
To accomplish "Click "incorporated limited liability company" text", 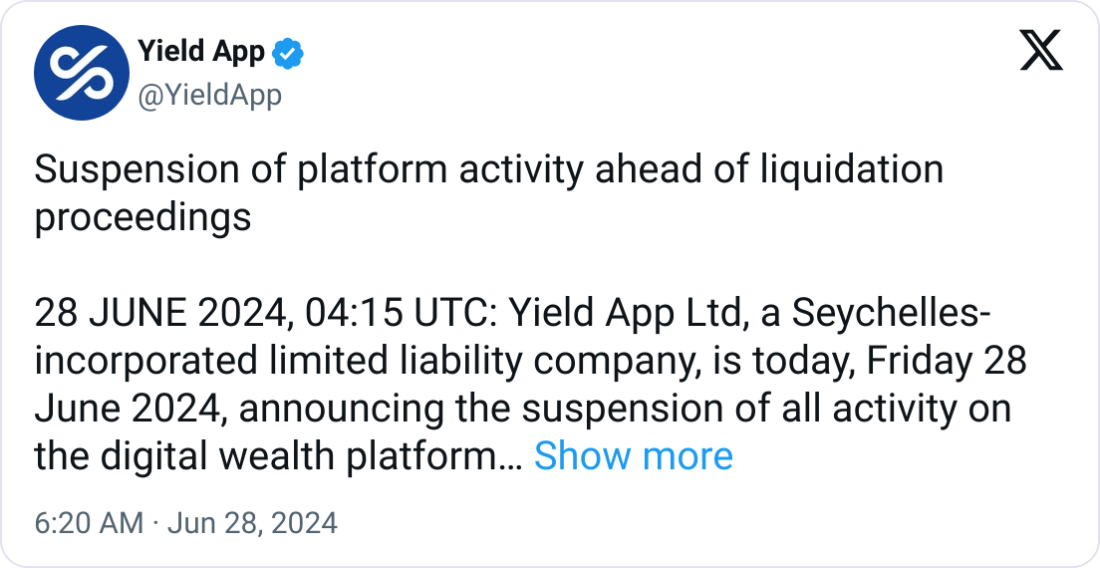I will (362, 361).
